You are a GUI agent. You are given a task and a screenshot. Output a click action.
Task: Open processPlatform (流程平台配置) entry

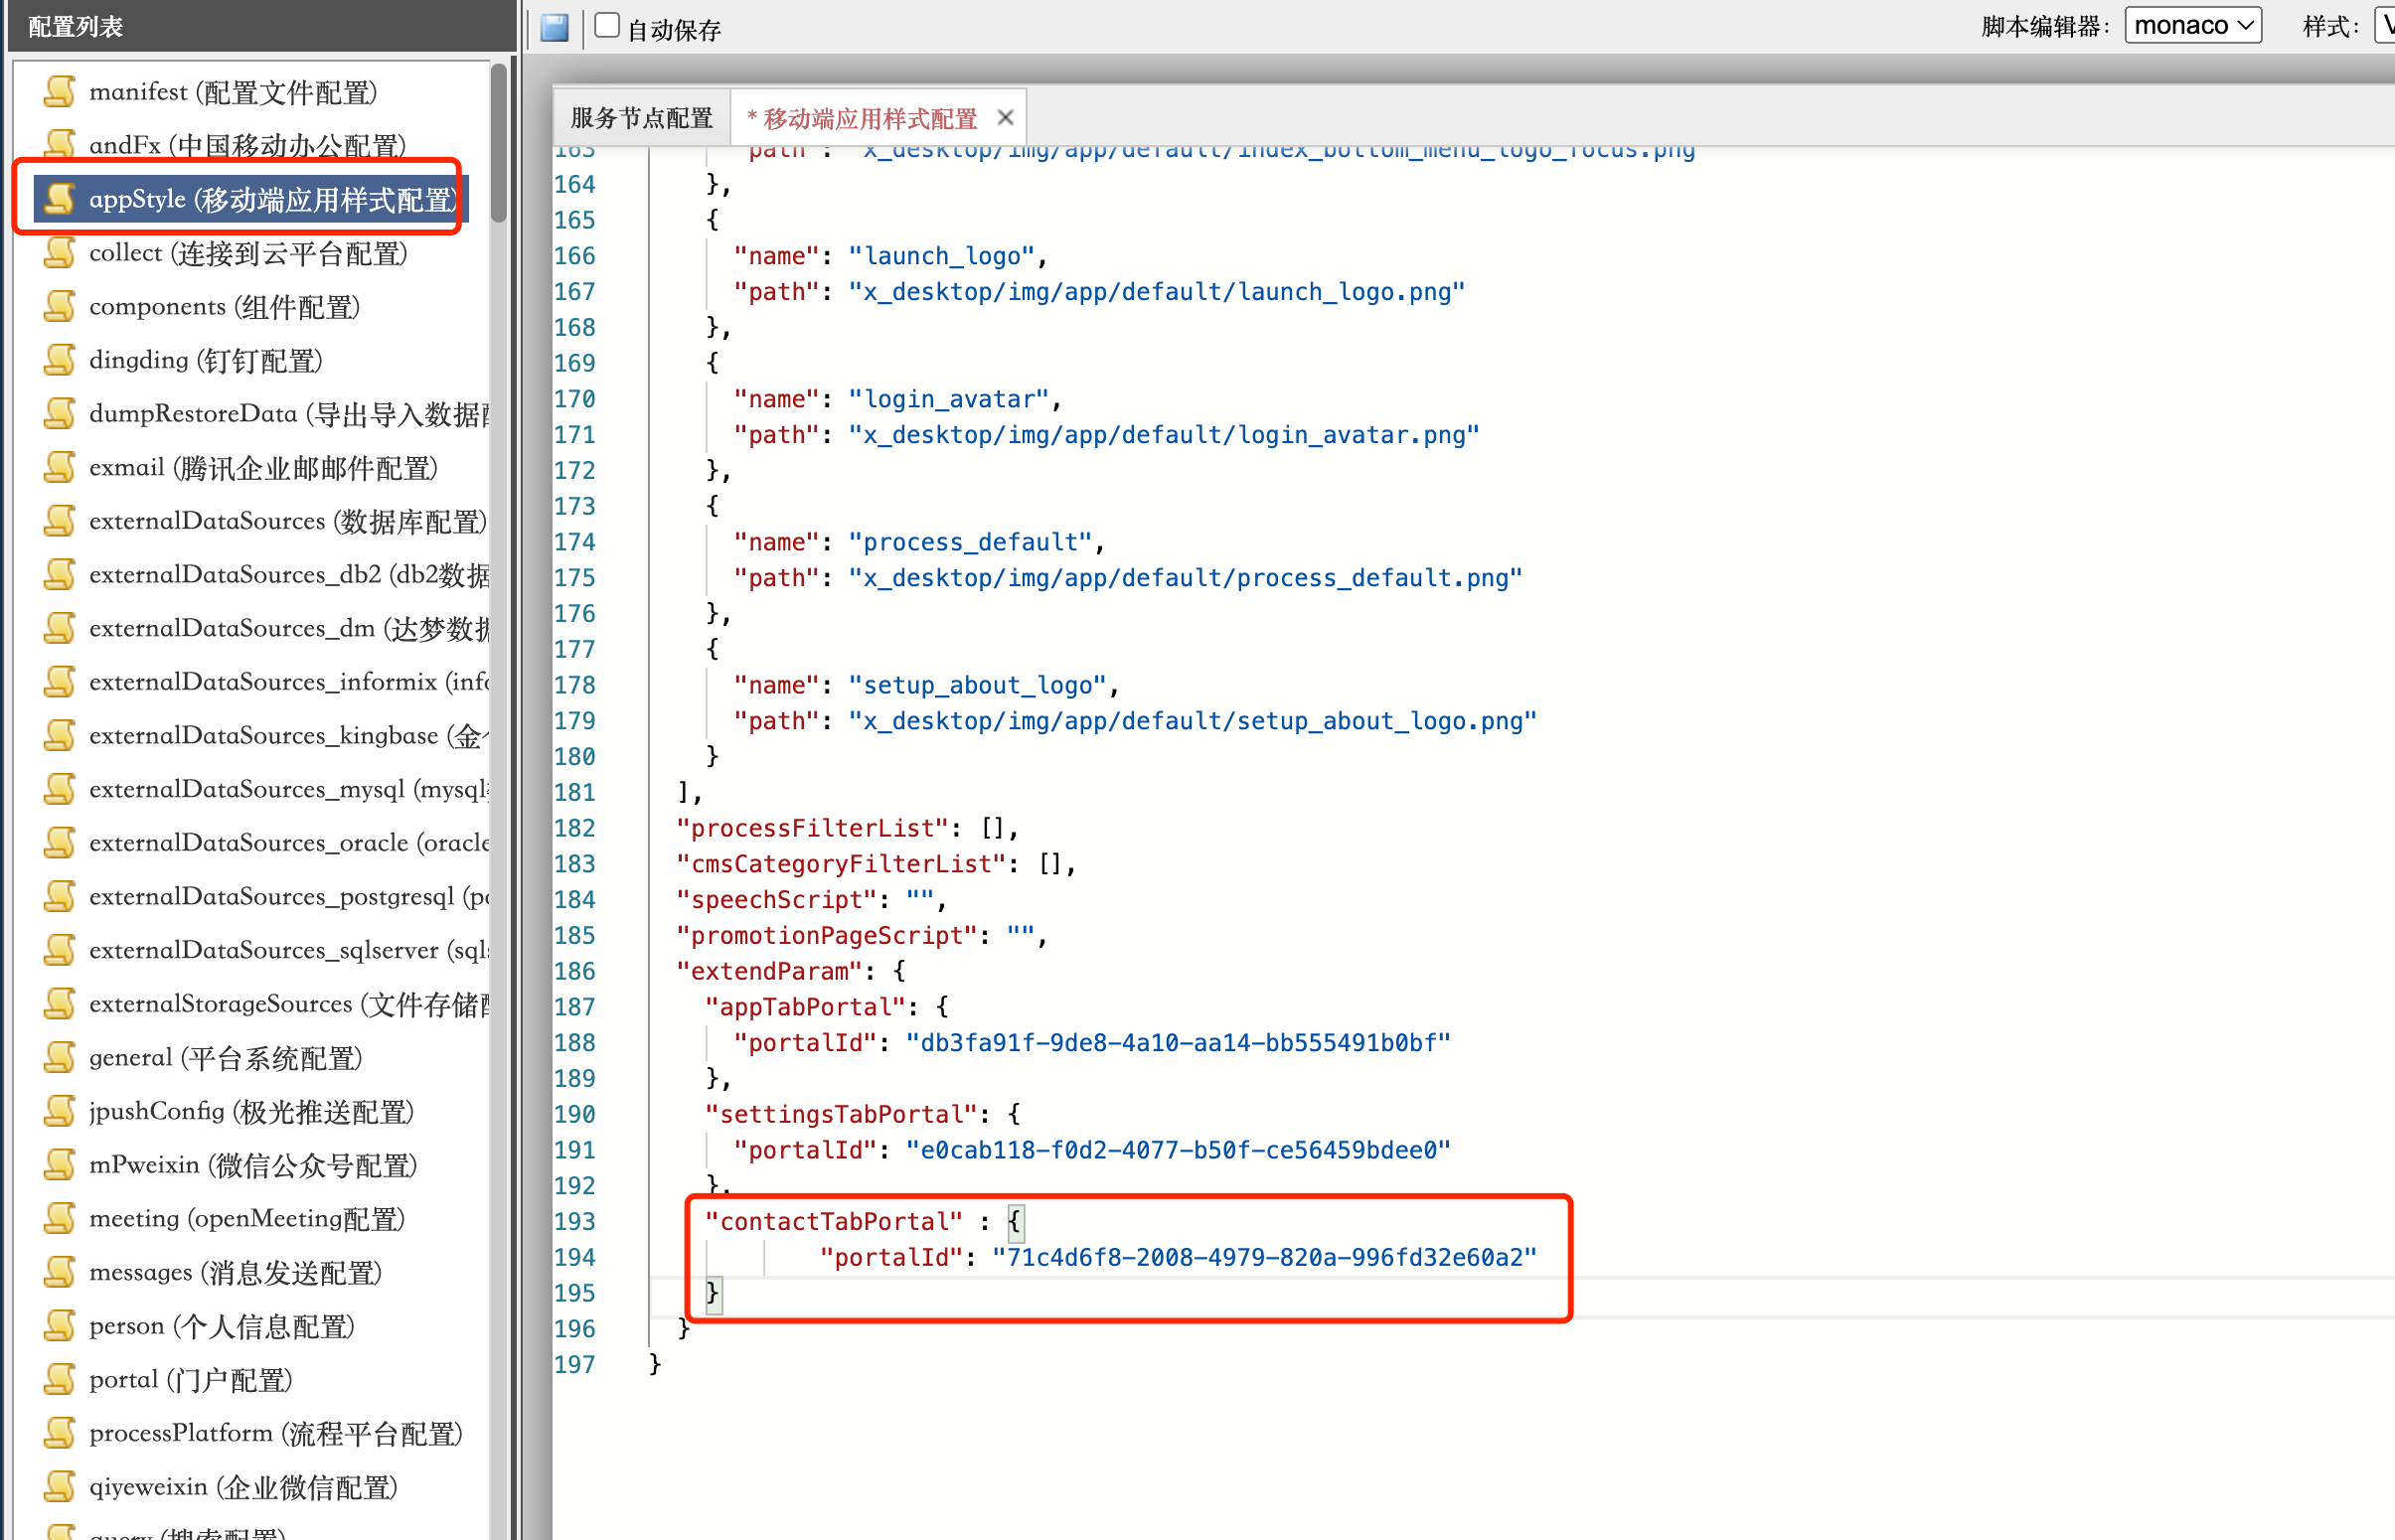pyautogui.click(x=275, y=1433)
